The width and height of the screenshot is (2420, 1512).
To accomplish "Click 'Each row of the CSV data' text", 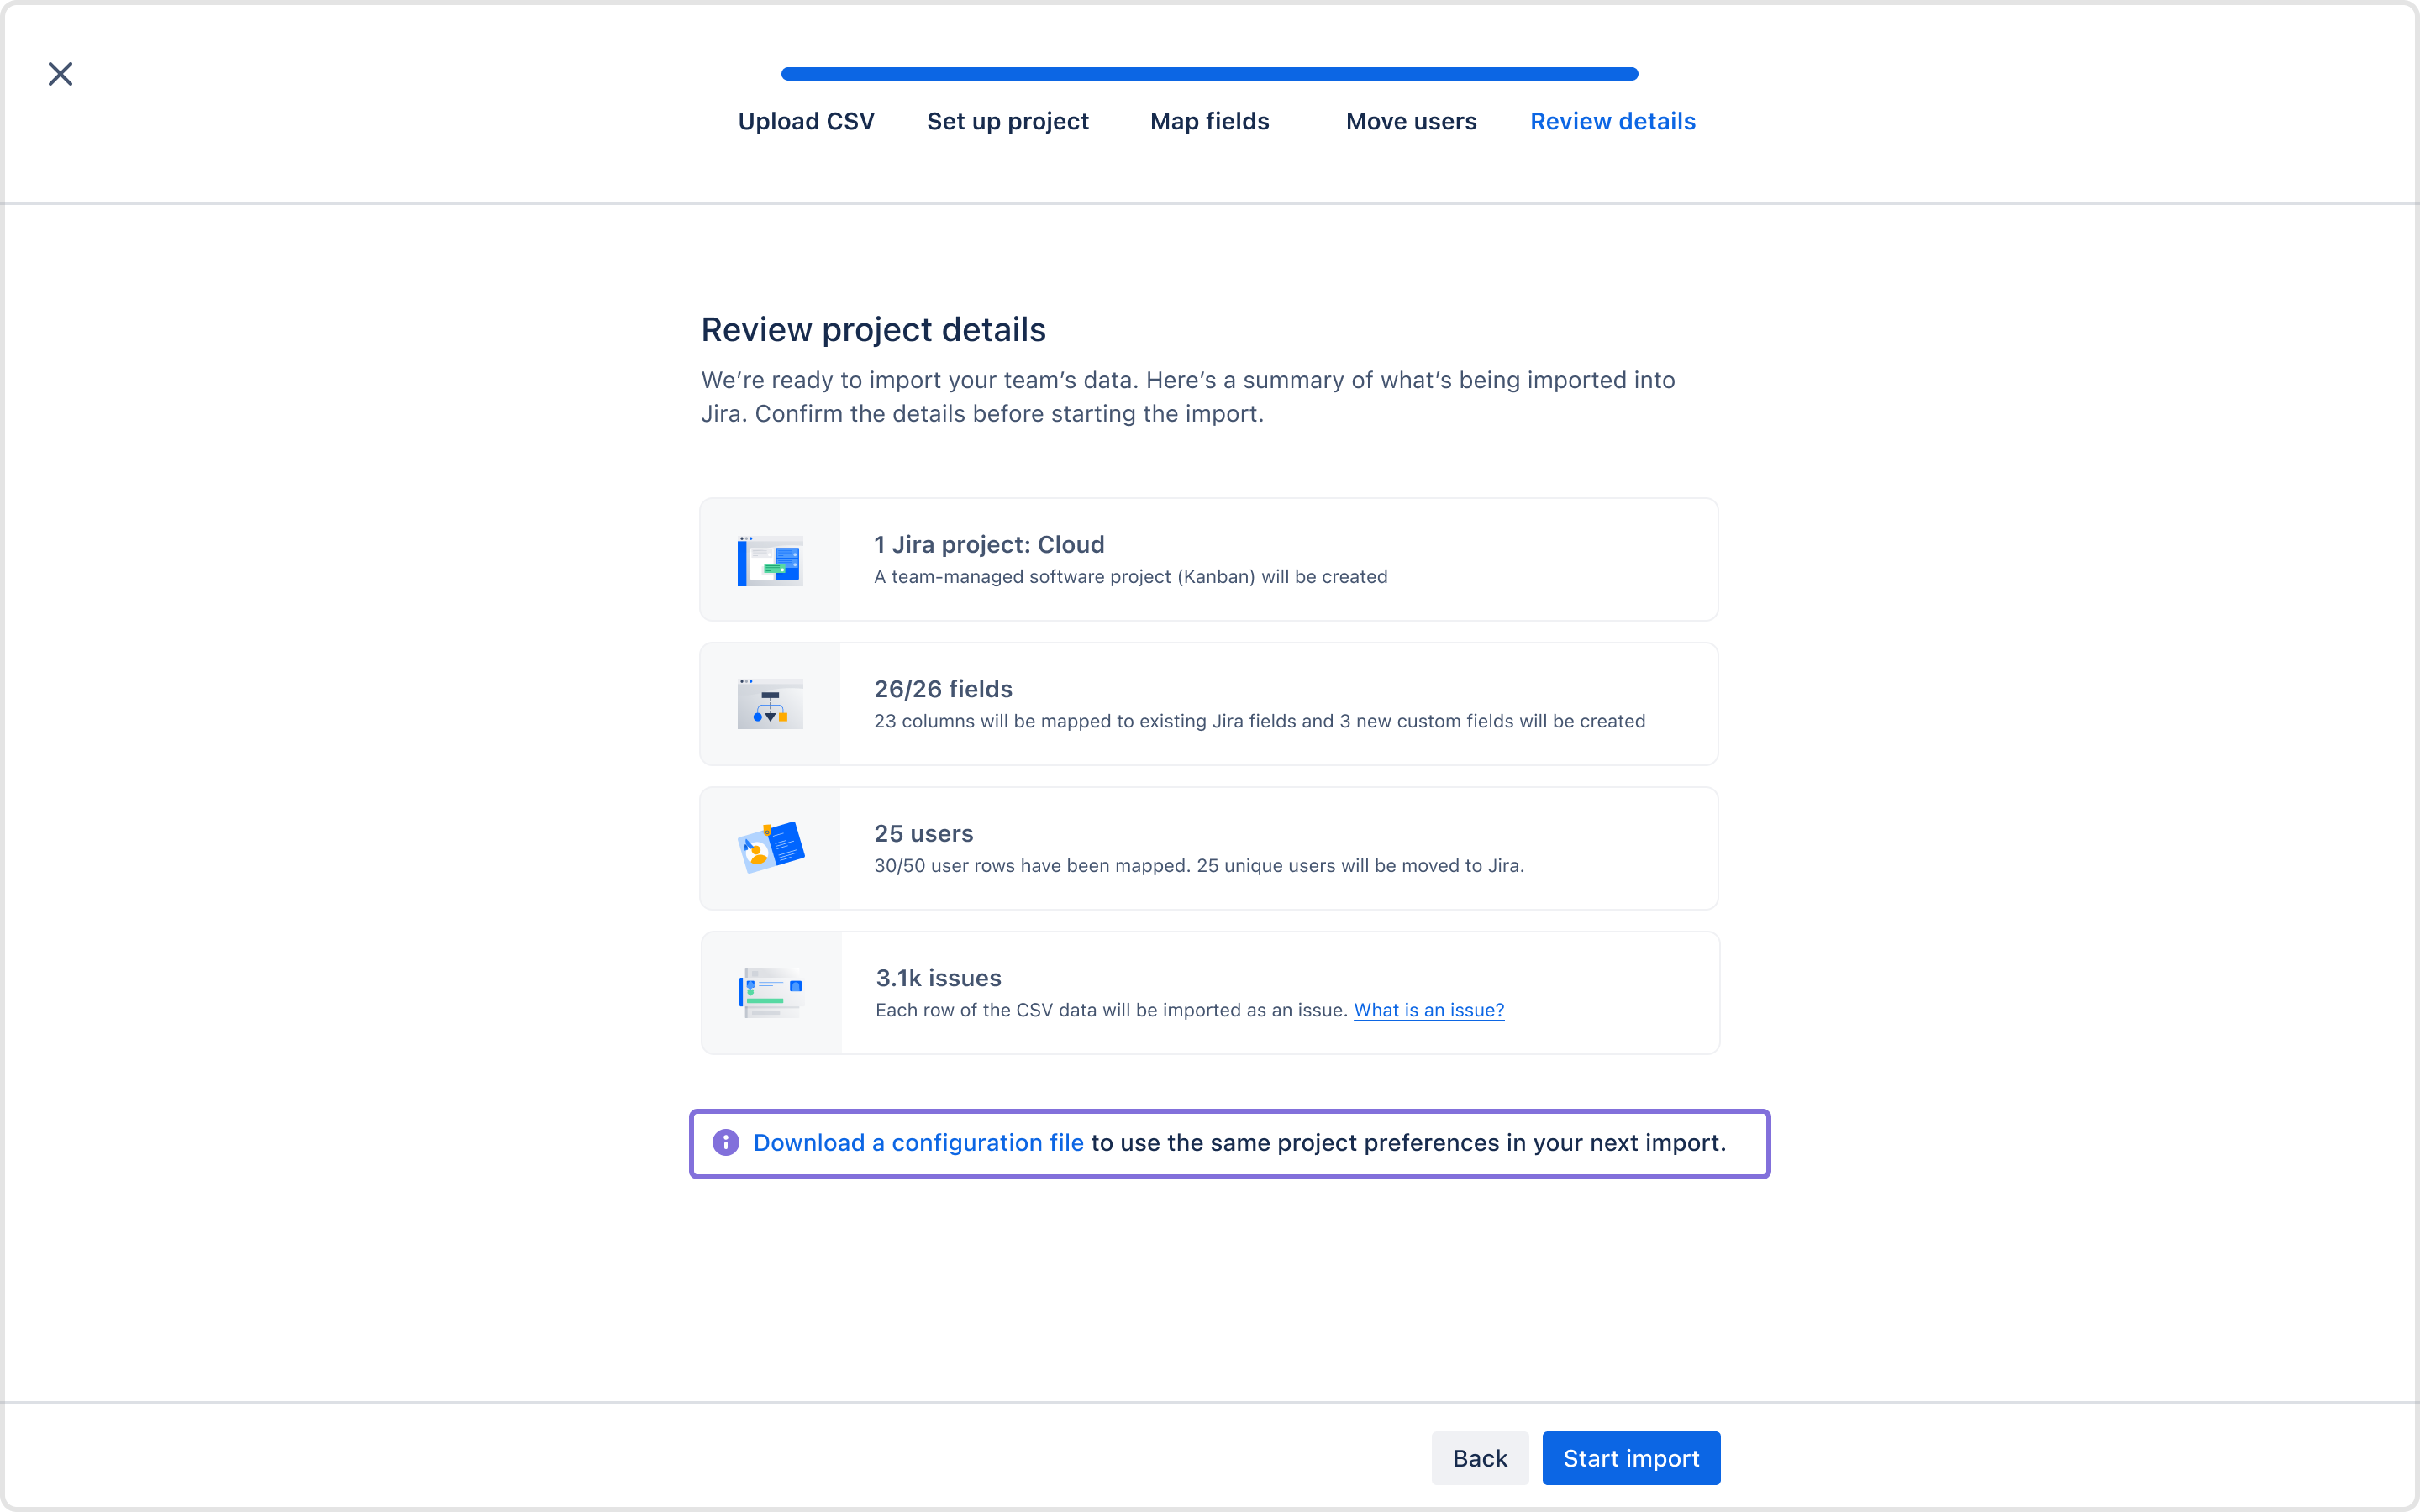I will pos(1112,1010).
